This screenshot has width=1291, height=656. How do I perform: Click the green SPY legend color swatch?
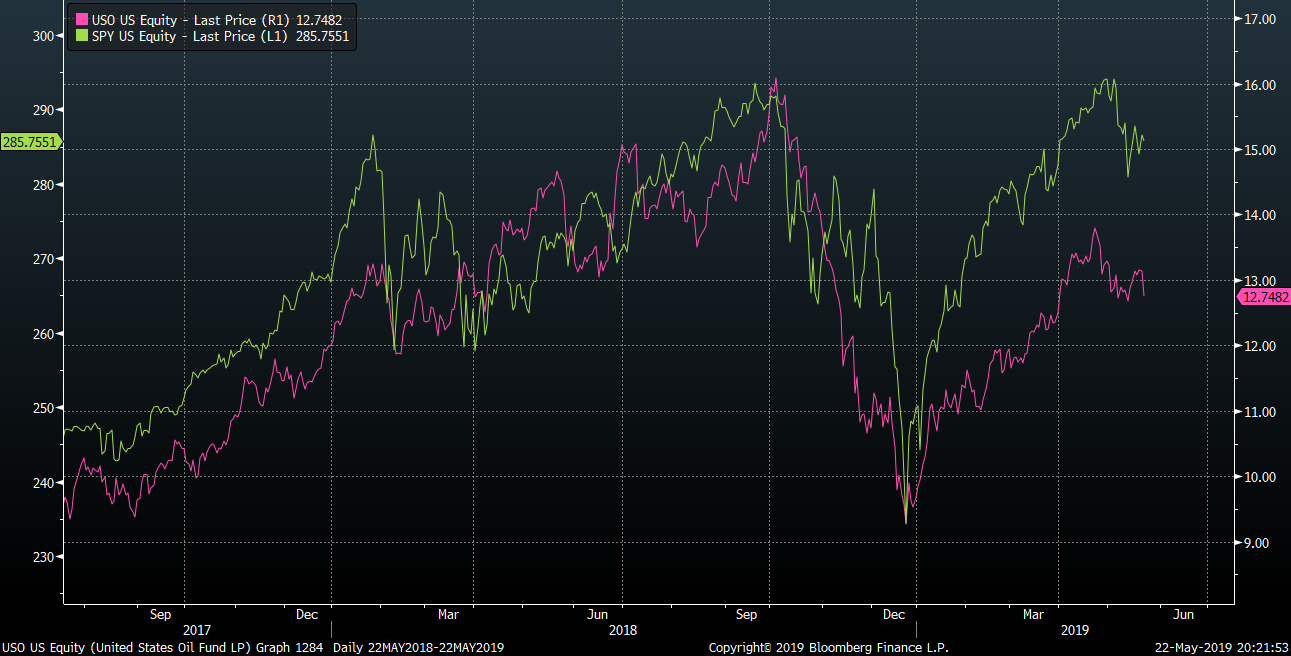[81, 36]
